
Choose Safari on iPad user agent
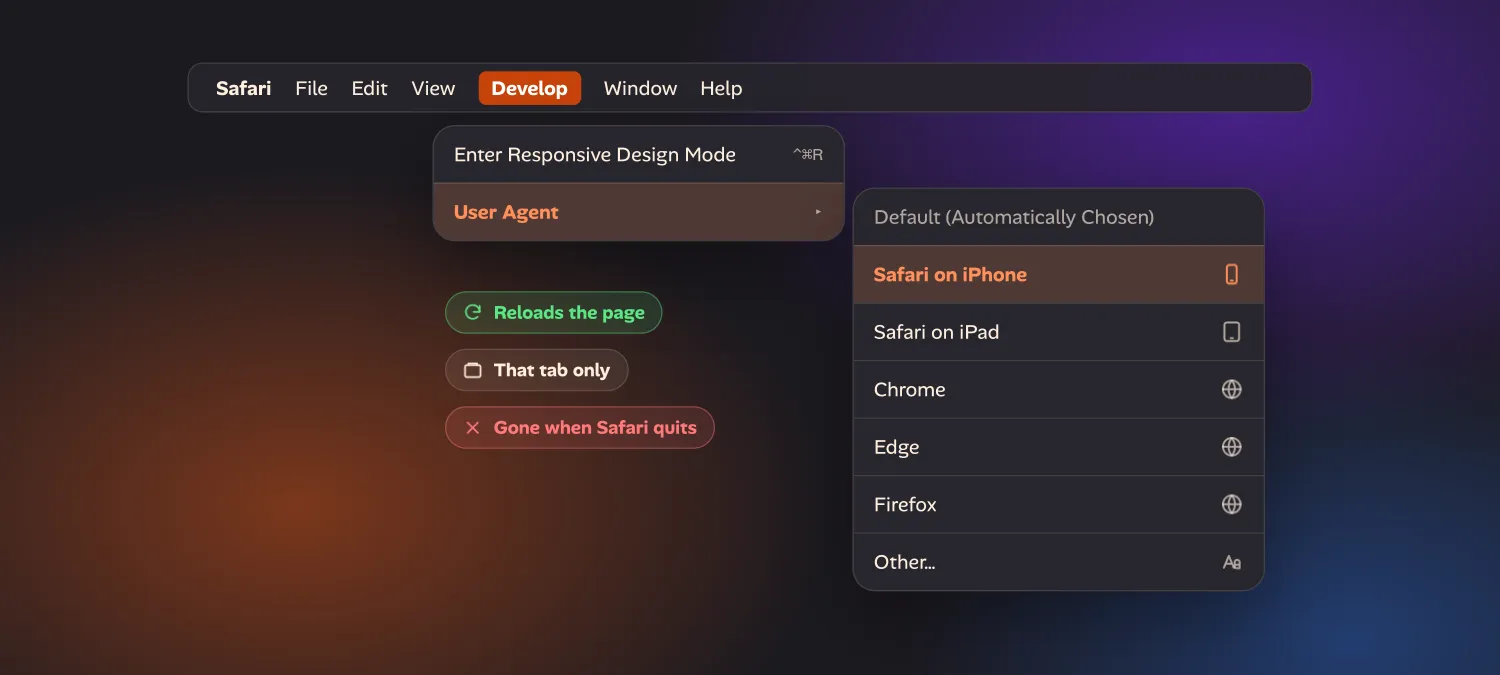[x=1059, y=332]
